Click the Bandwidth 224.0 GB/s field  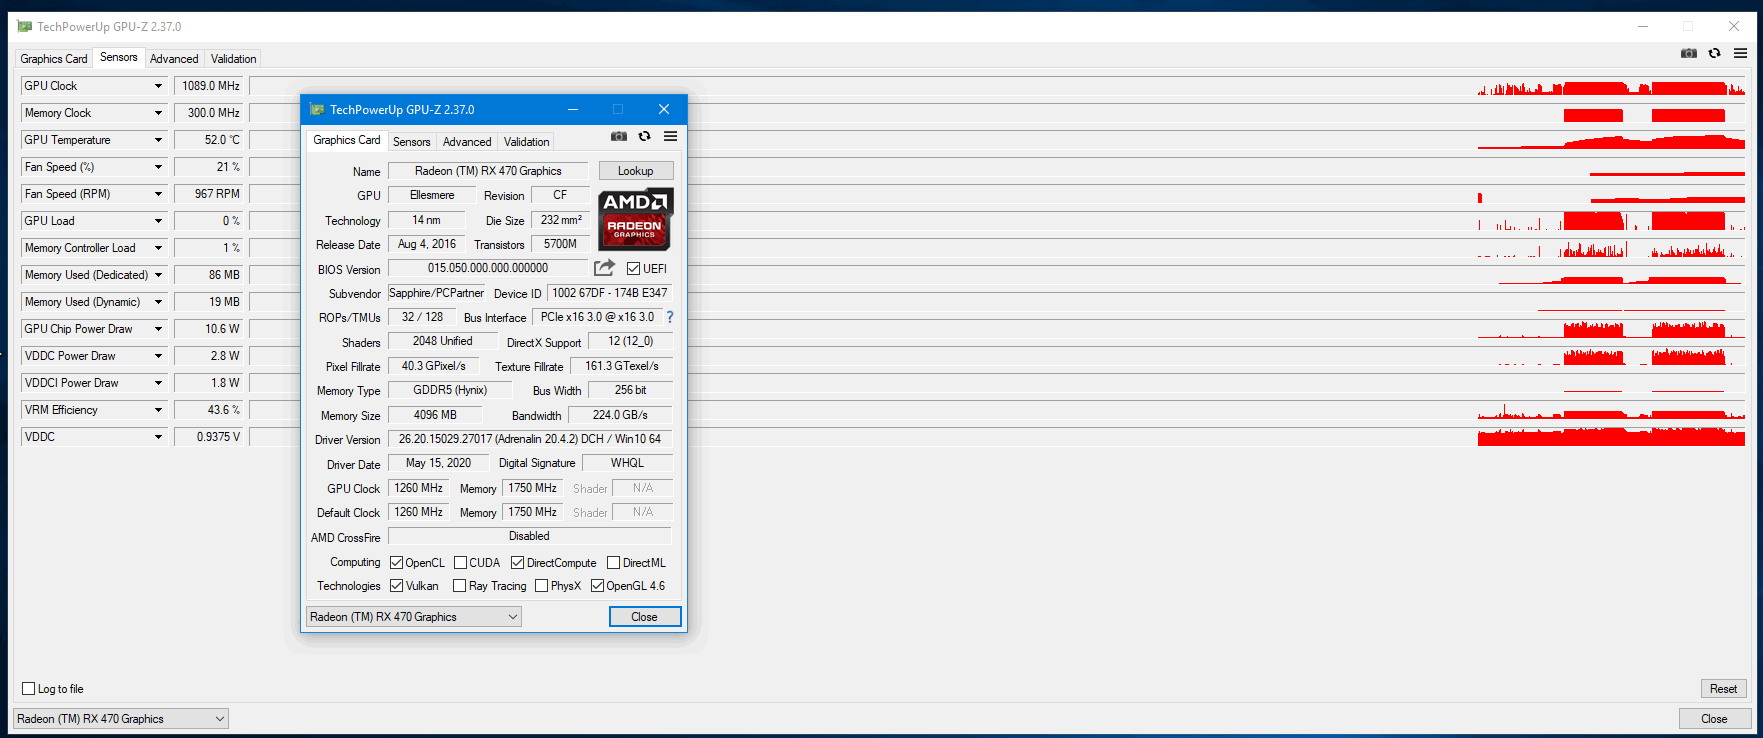point(620,415)
